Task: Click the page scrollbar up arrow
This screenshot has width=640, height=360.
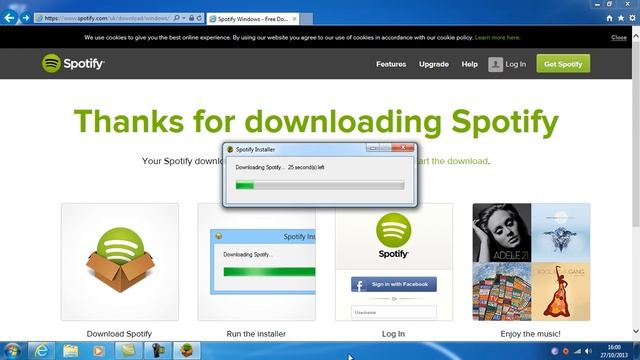Action: [x=636, y=36]
